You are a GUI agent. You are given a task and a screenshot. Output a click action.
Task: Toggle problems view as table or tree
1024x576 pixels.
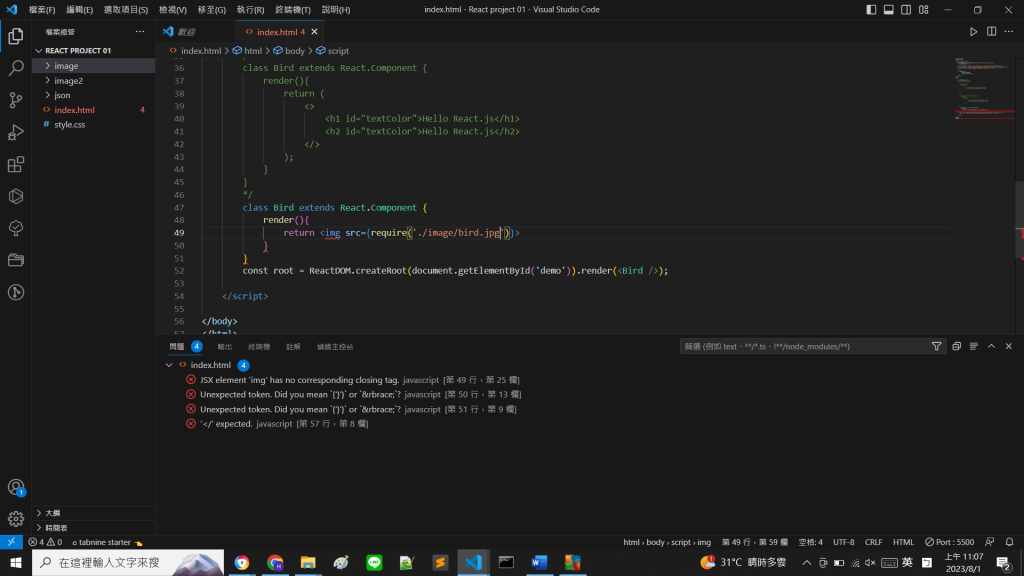coord(974,346)
